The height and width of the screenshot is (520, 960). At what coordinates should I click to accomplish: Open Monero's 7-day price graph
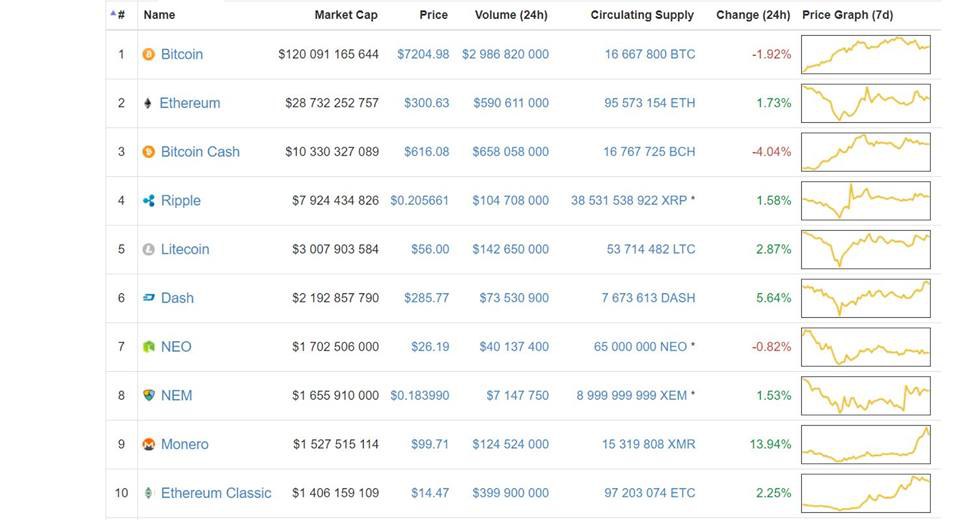866,444
